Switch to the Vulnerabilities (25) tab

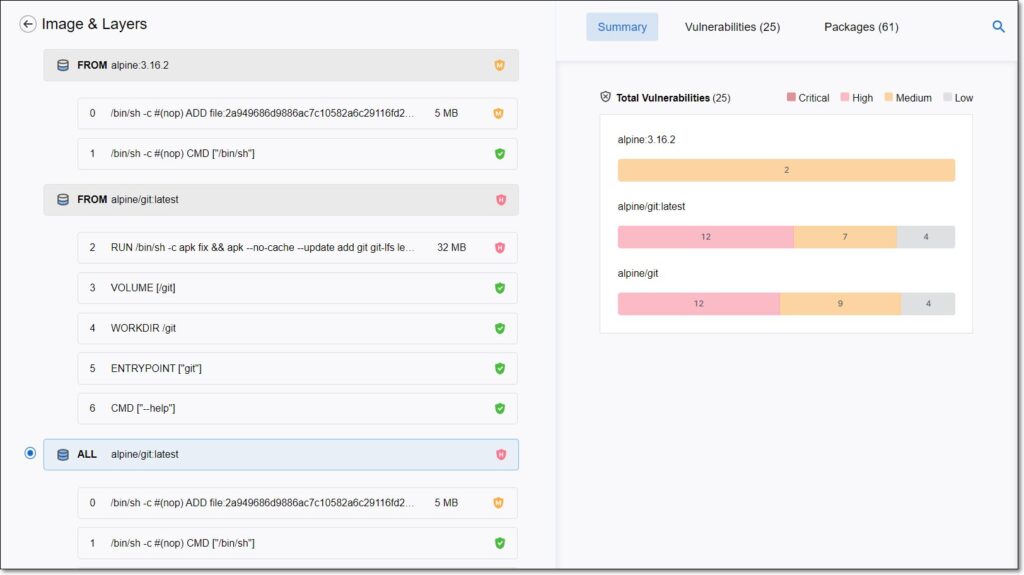[x=732, y=27]
